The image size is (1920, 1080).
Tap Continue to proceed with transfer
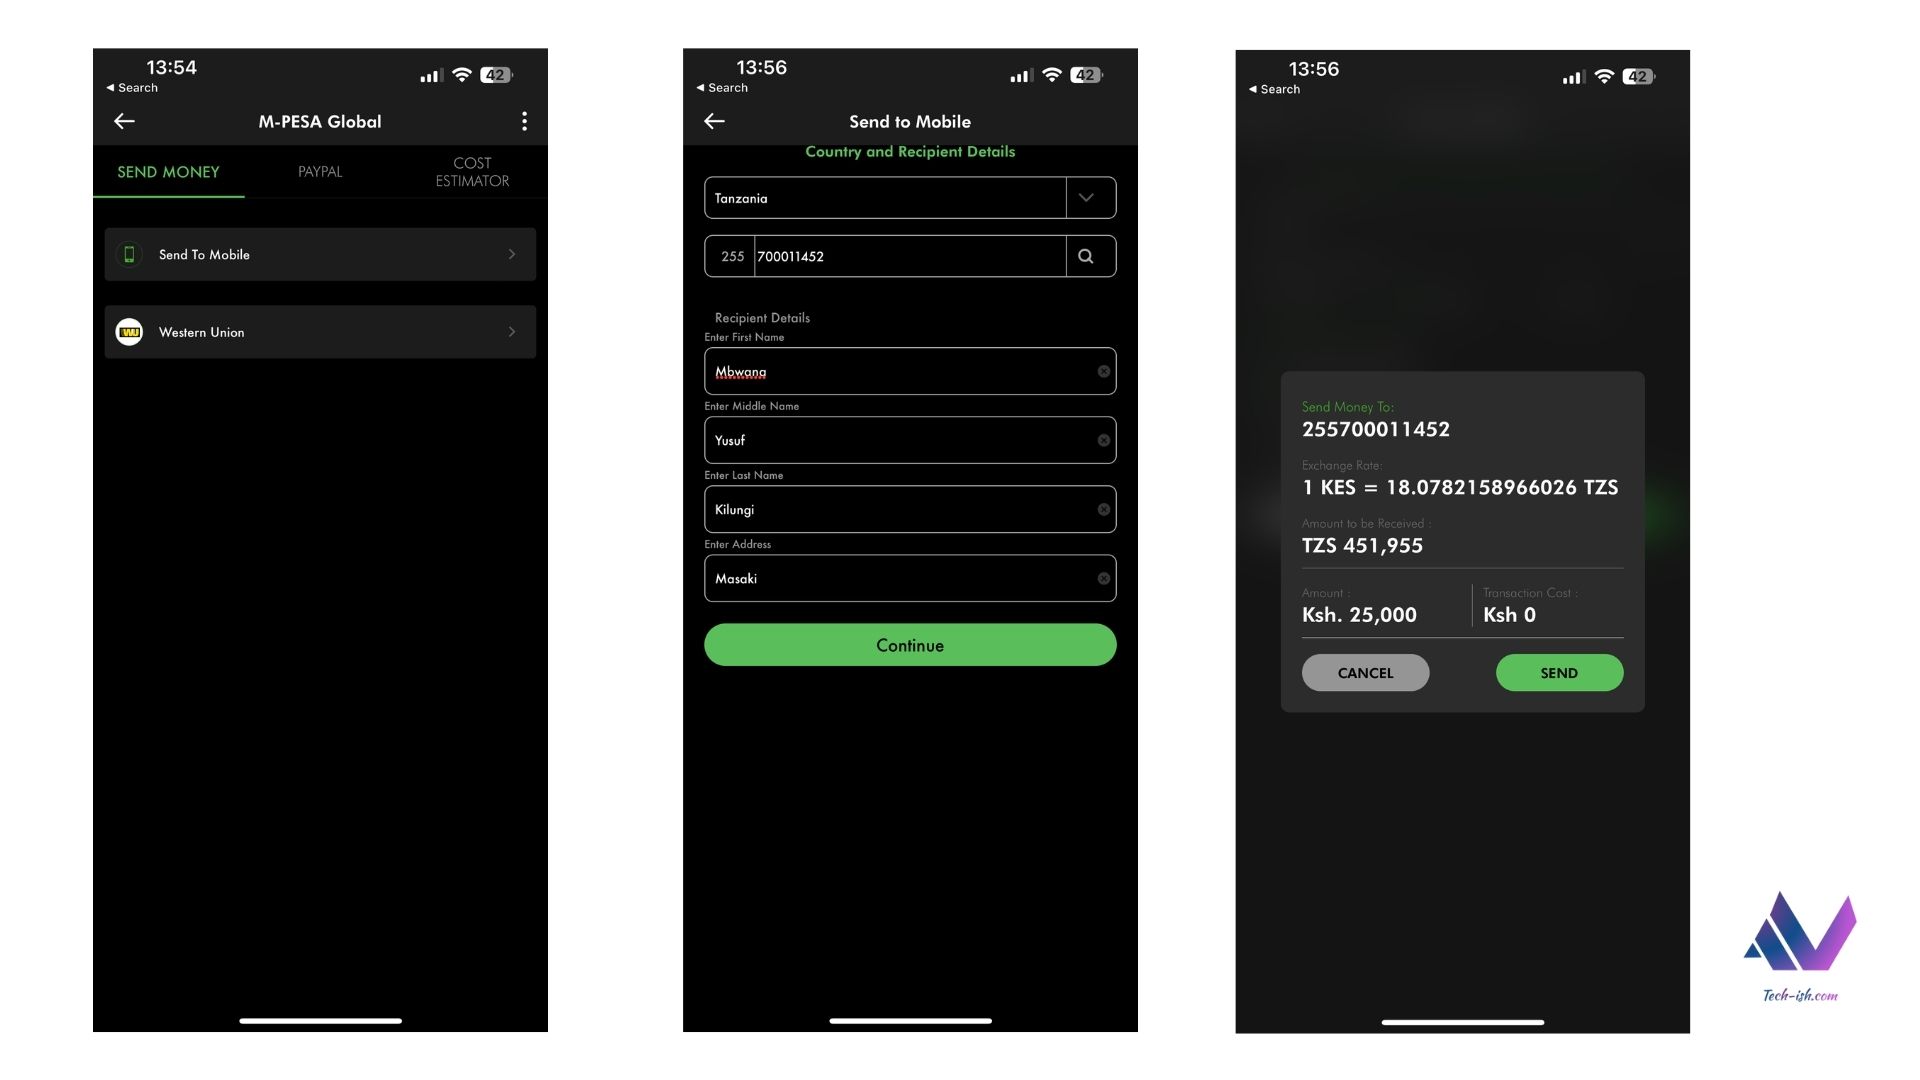coord(909,645)
